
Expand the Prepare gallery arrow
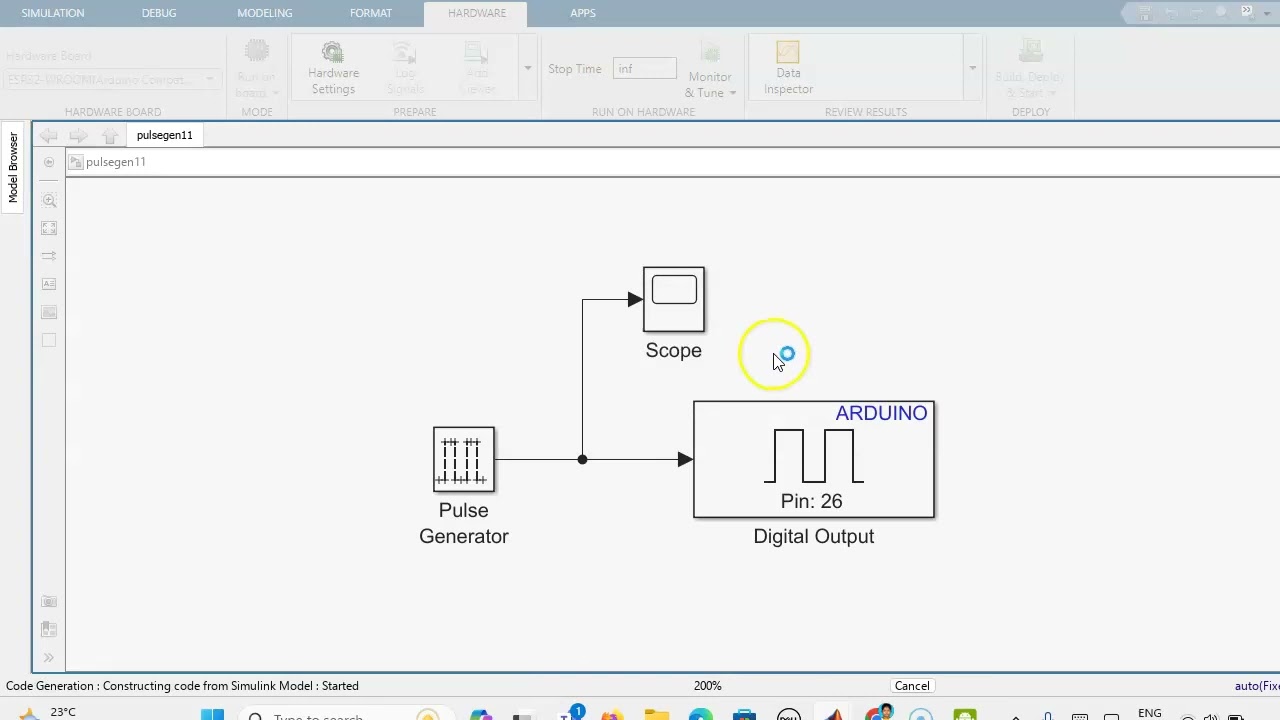(527, 68)
